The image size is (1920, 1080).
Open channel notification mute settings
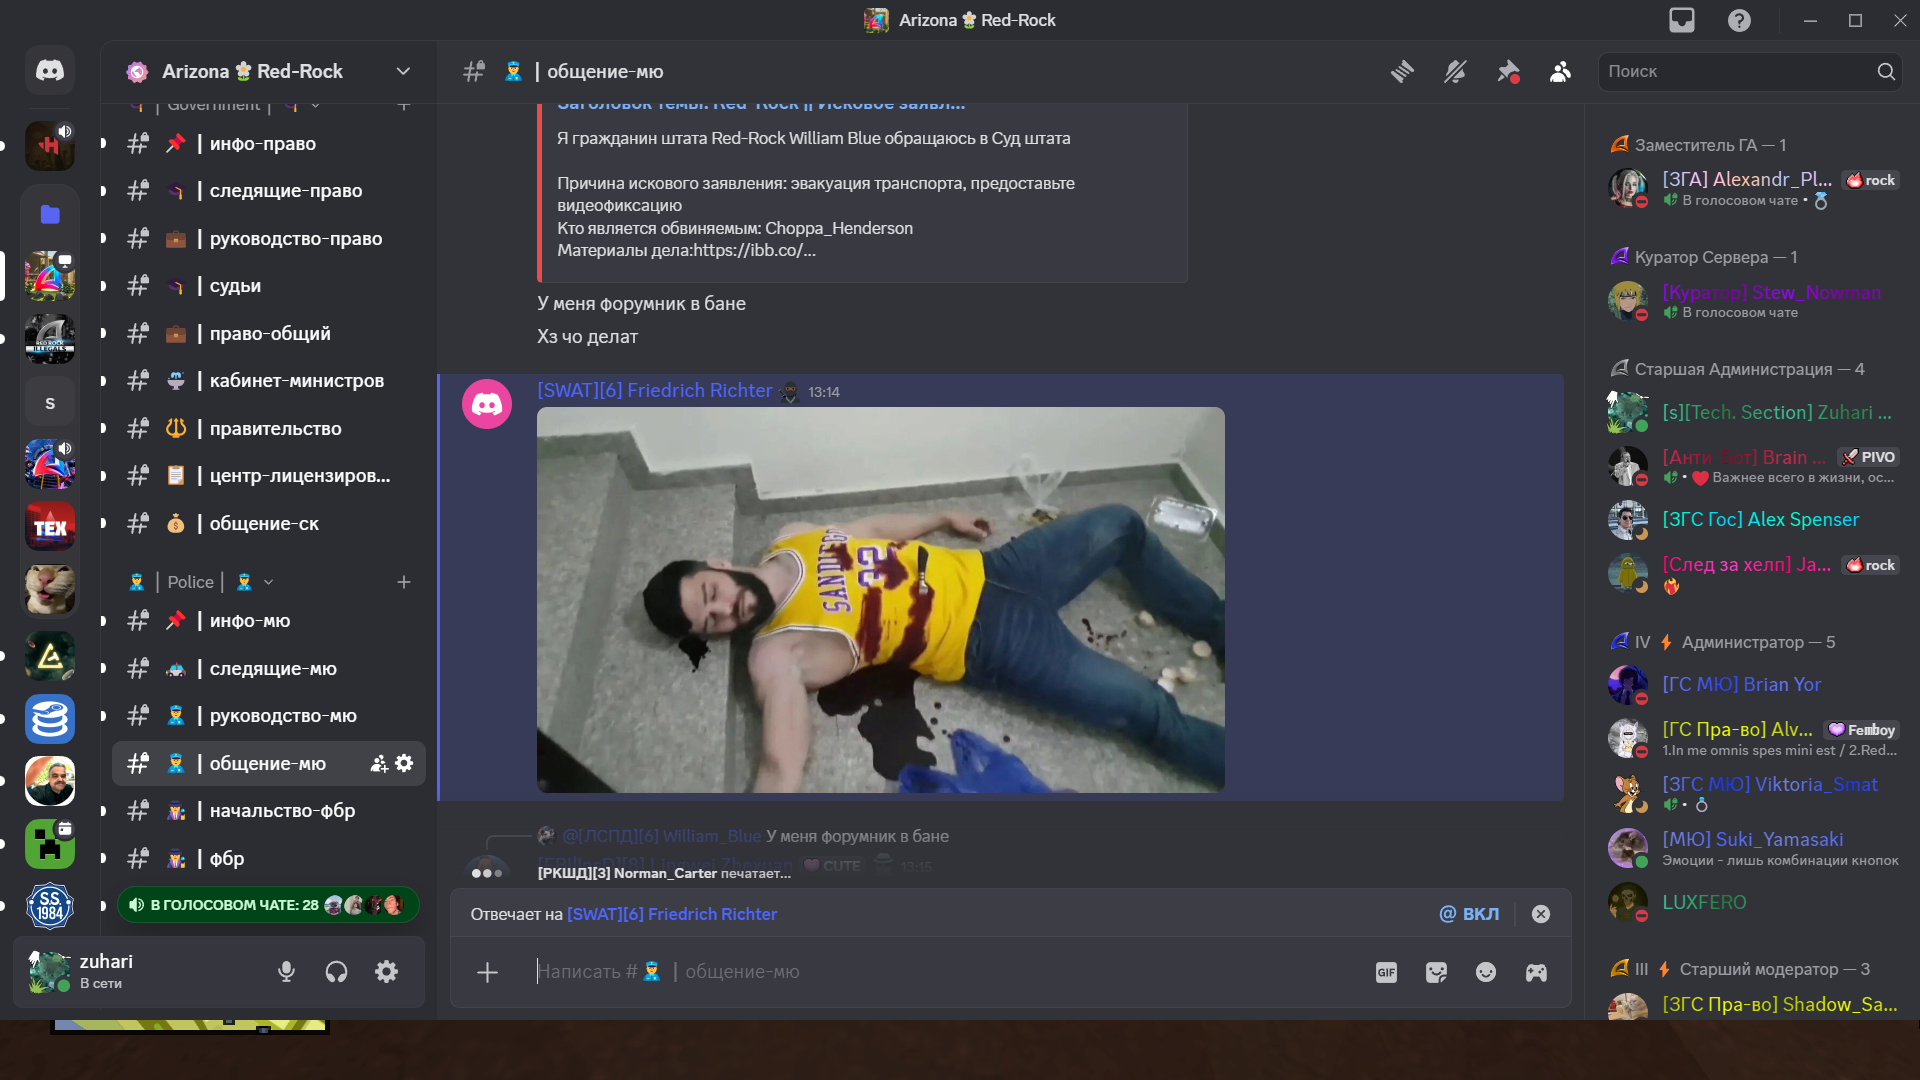pyautogui.click(x=1455, y=71)
